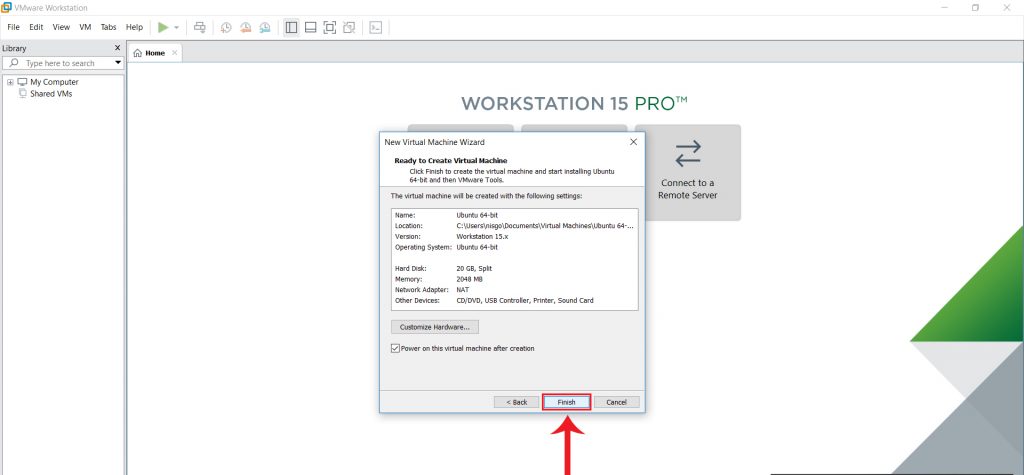1024x475 pixels.
Task: Click the search magnifier icon in Library
Action: point(14,63)
